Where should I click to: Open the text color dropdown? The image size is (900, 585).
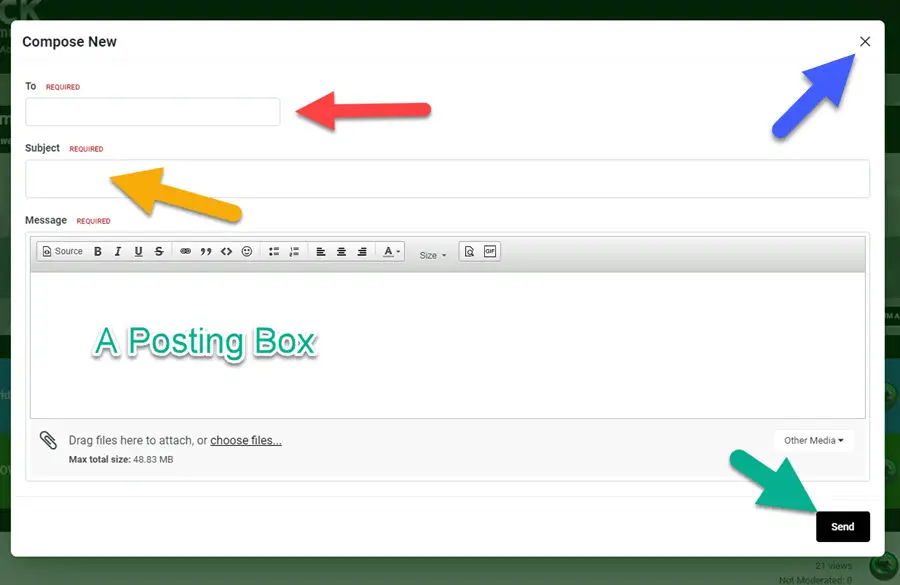point(393,252)
